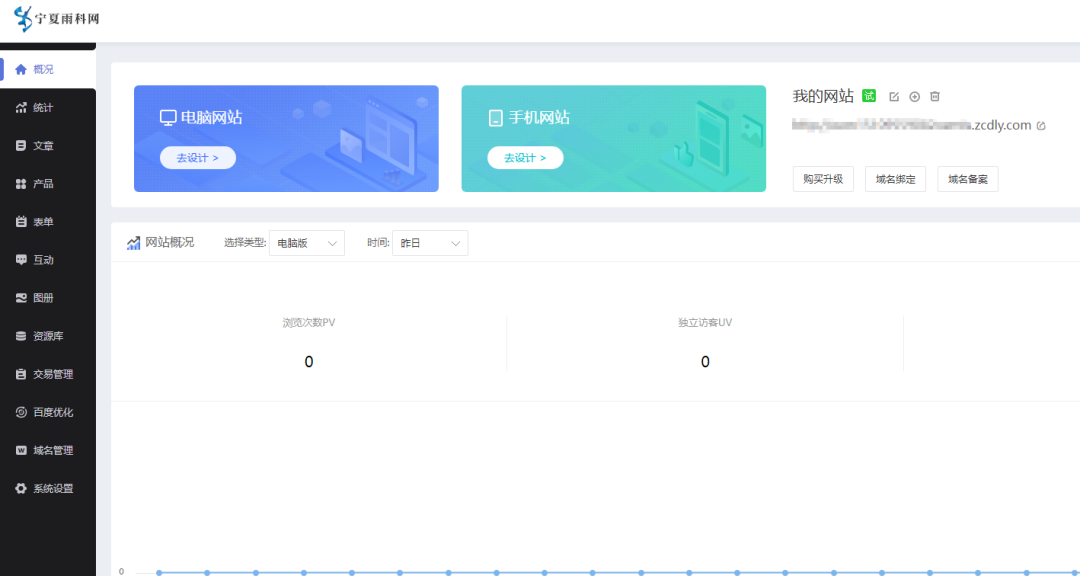
Task: Click the 产品 grid icon in sidebar
Action: point(21,184)
